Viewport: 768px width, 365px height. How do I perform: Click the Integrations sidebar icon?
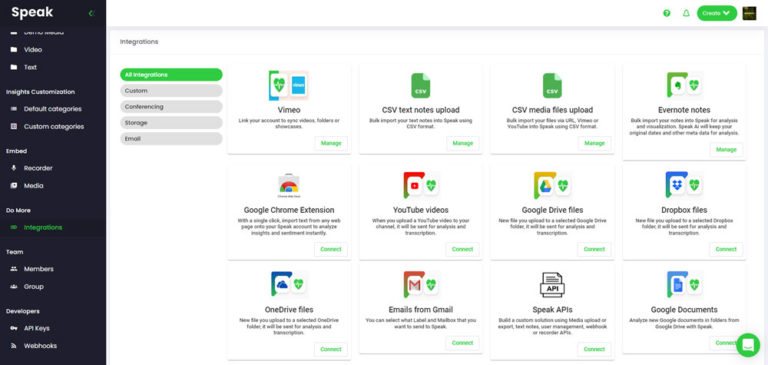[14, 227]
